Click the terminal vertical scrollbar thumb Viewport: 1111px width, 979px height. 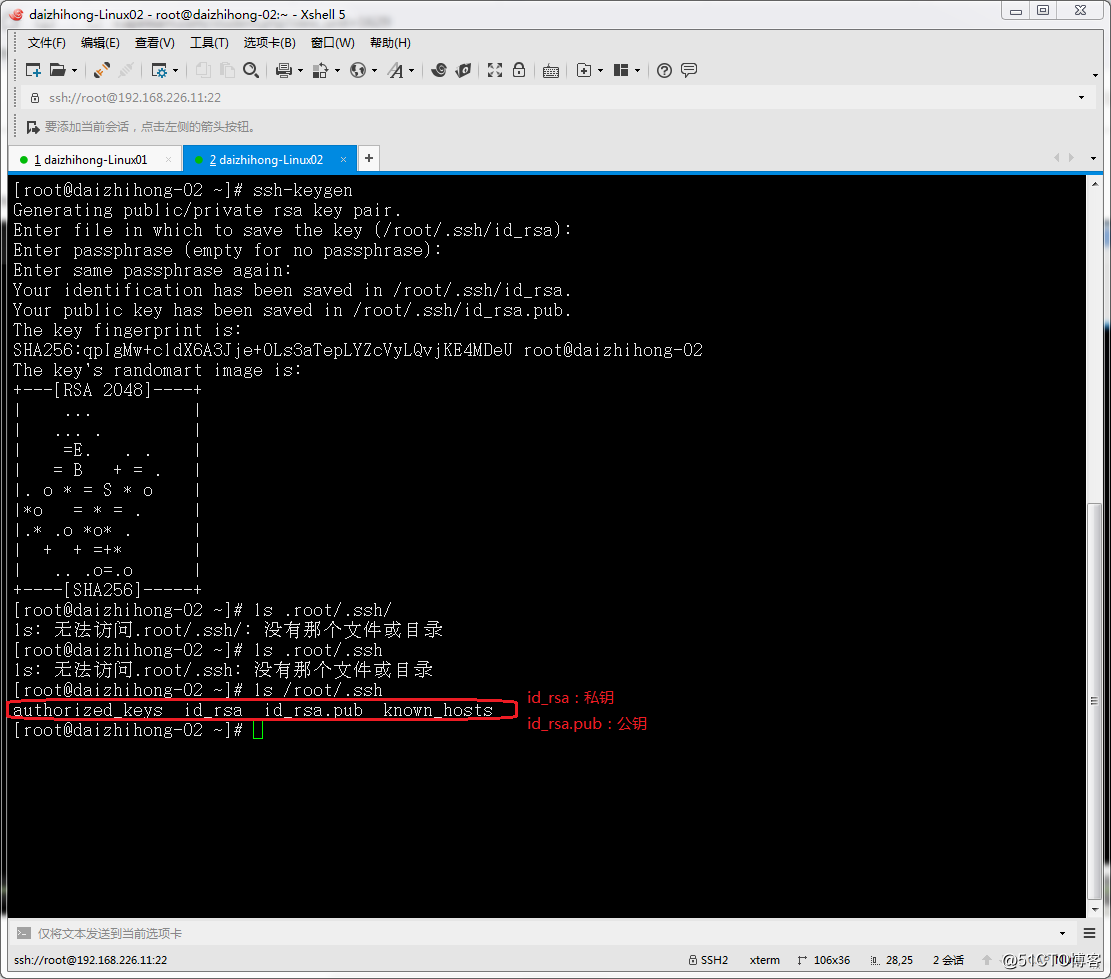[x=1094, y=701]
